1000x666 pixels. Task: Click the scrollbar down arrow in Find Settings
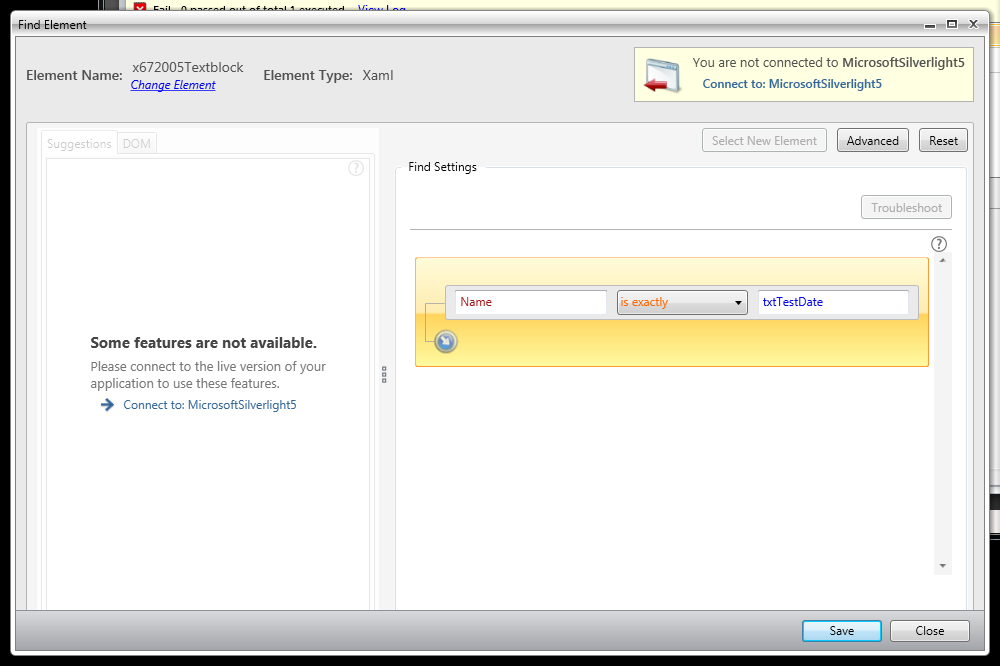[942, 566]
